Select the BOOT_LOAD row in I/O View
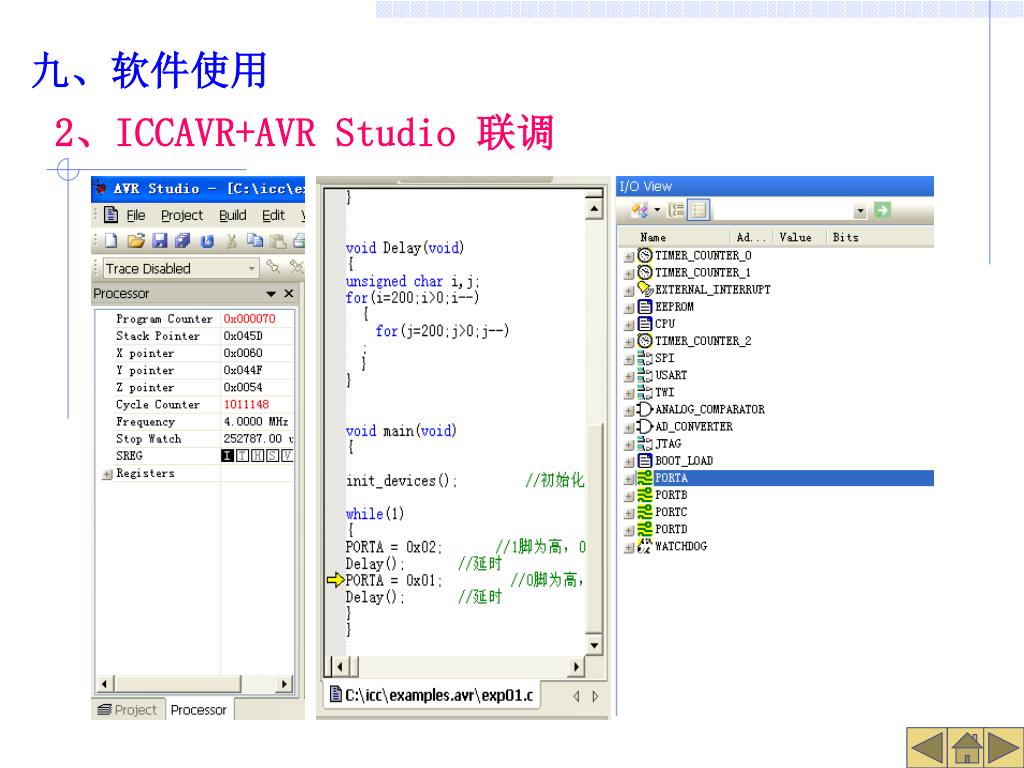The width and height of the screenshot is (1024, 768). pos(778,460)
